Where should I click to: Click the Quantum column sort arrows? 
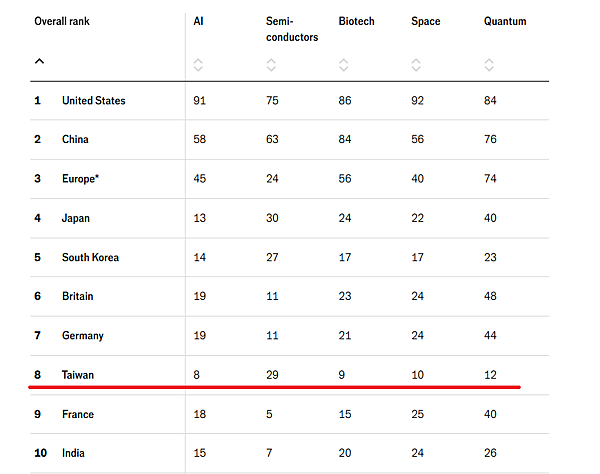(489, 65)
